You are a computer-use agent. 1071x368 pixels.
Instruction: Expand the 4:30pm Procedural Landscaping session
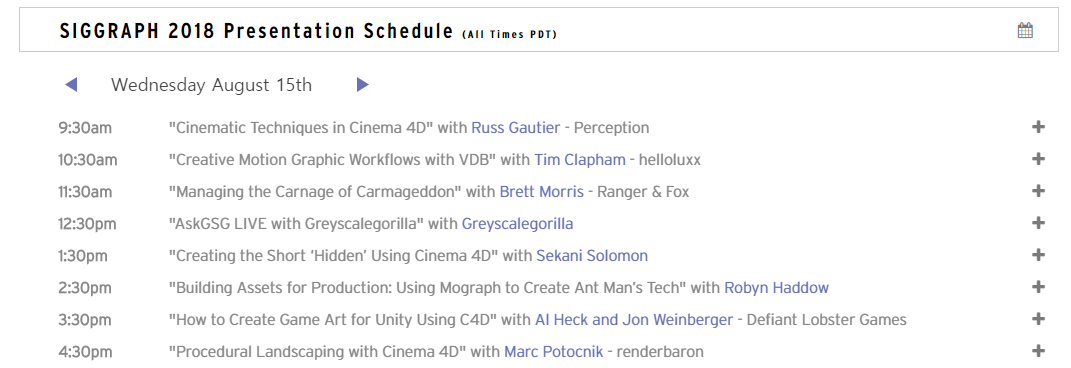pyautogui.click(x=1038, y=352)
